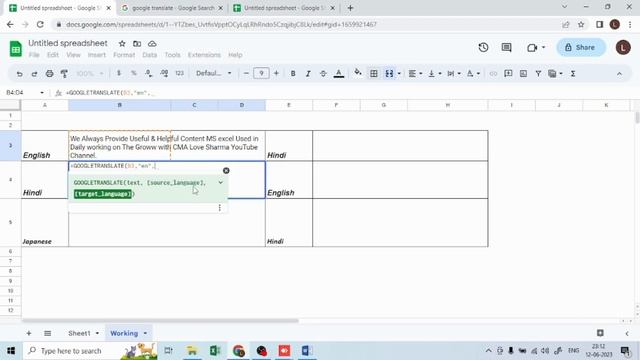Toggle italic formatting
The height and width of the screenshot is (360, 640).
click(x=308, y=73)
